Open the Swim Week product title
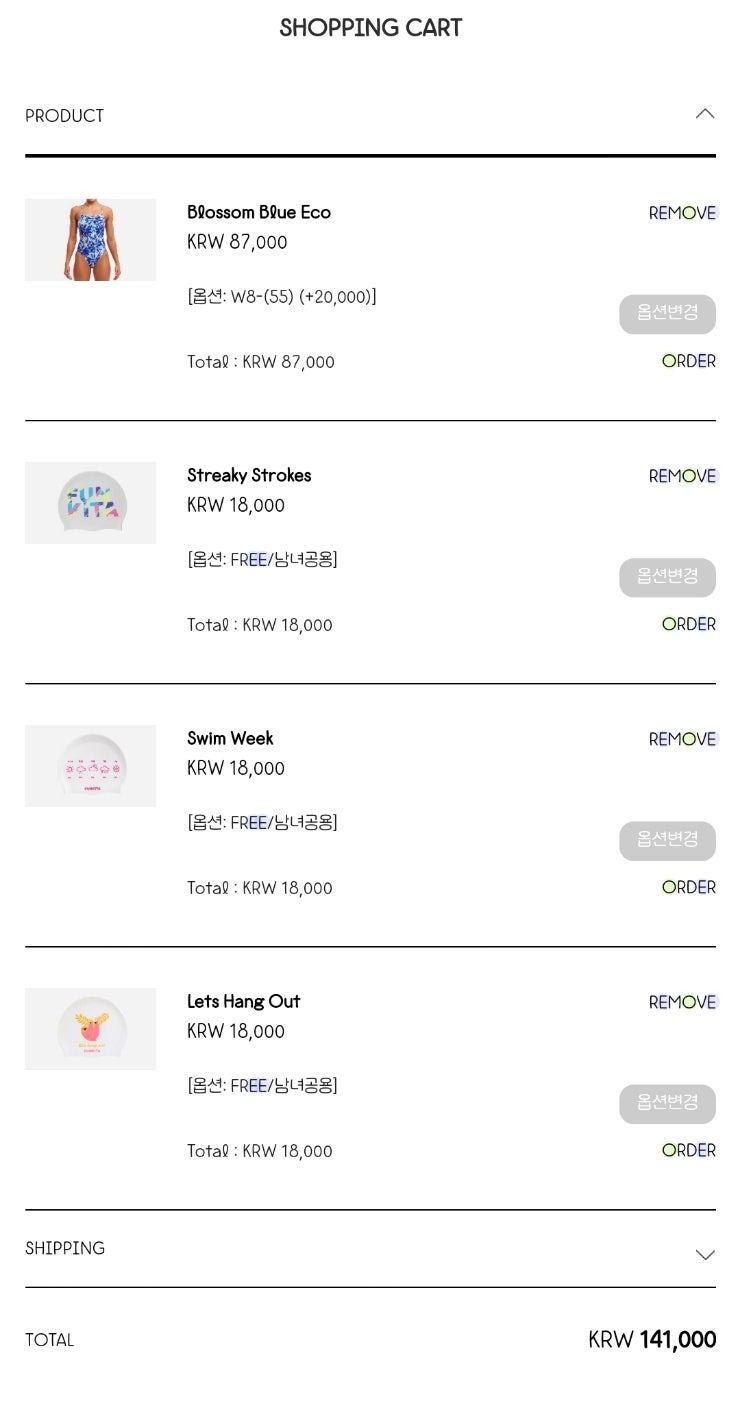The height and width of the screenshot is (1401, 740). click(x=230, y=739)
